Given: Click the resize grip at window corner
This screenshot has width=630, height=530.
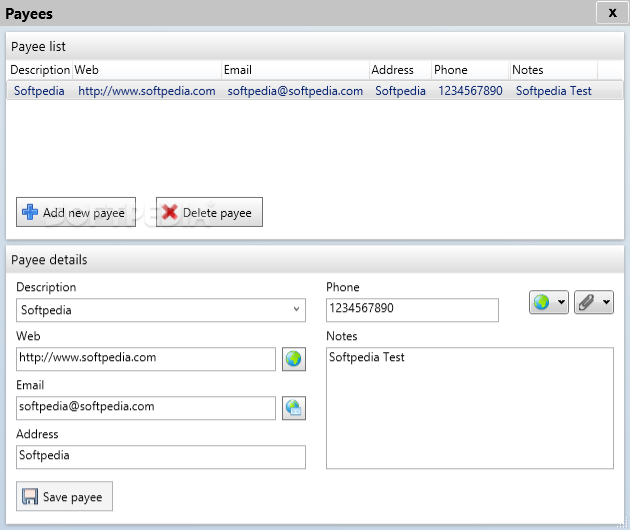Looking at the screenshot, I should 624,524.
